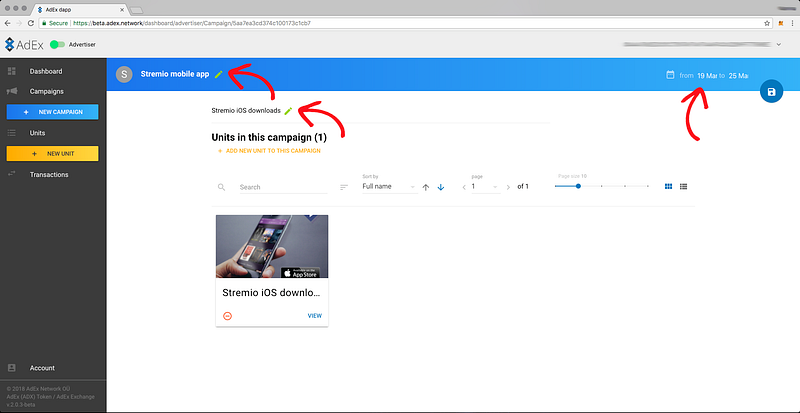Open Campaigns in the sidebar
Screen dimensions: 800x413
(46, 91)
